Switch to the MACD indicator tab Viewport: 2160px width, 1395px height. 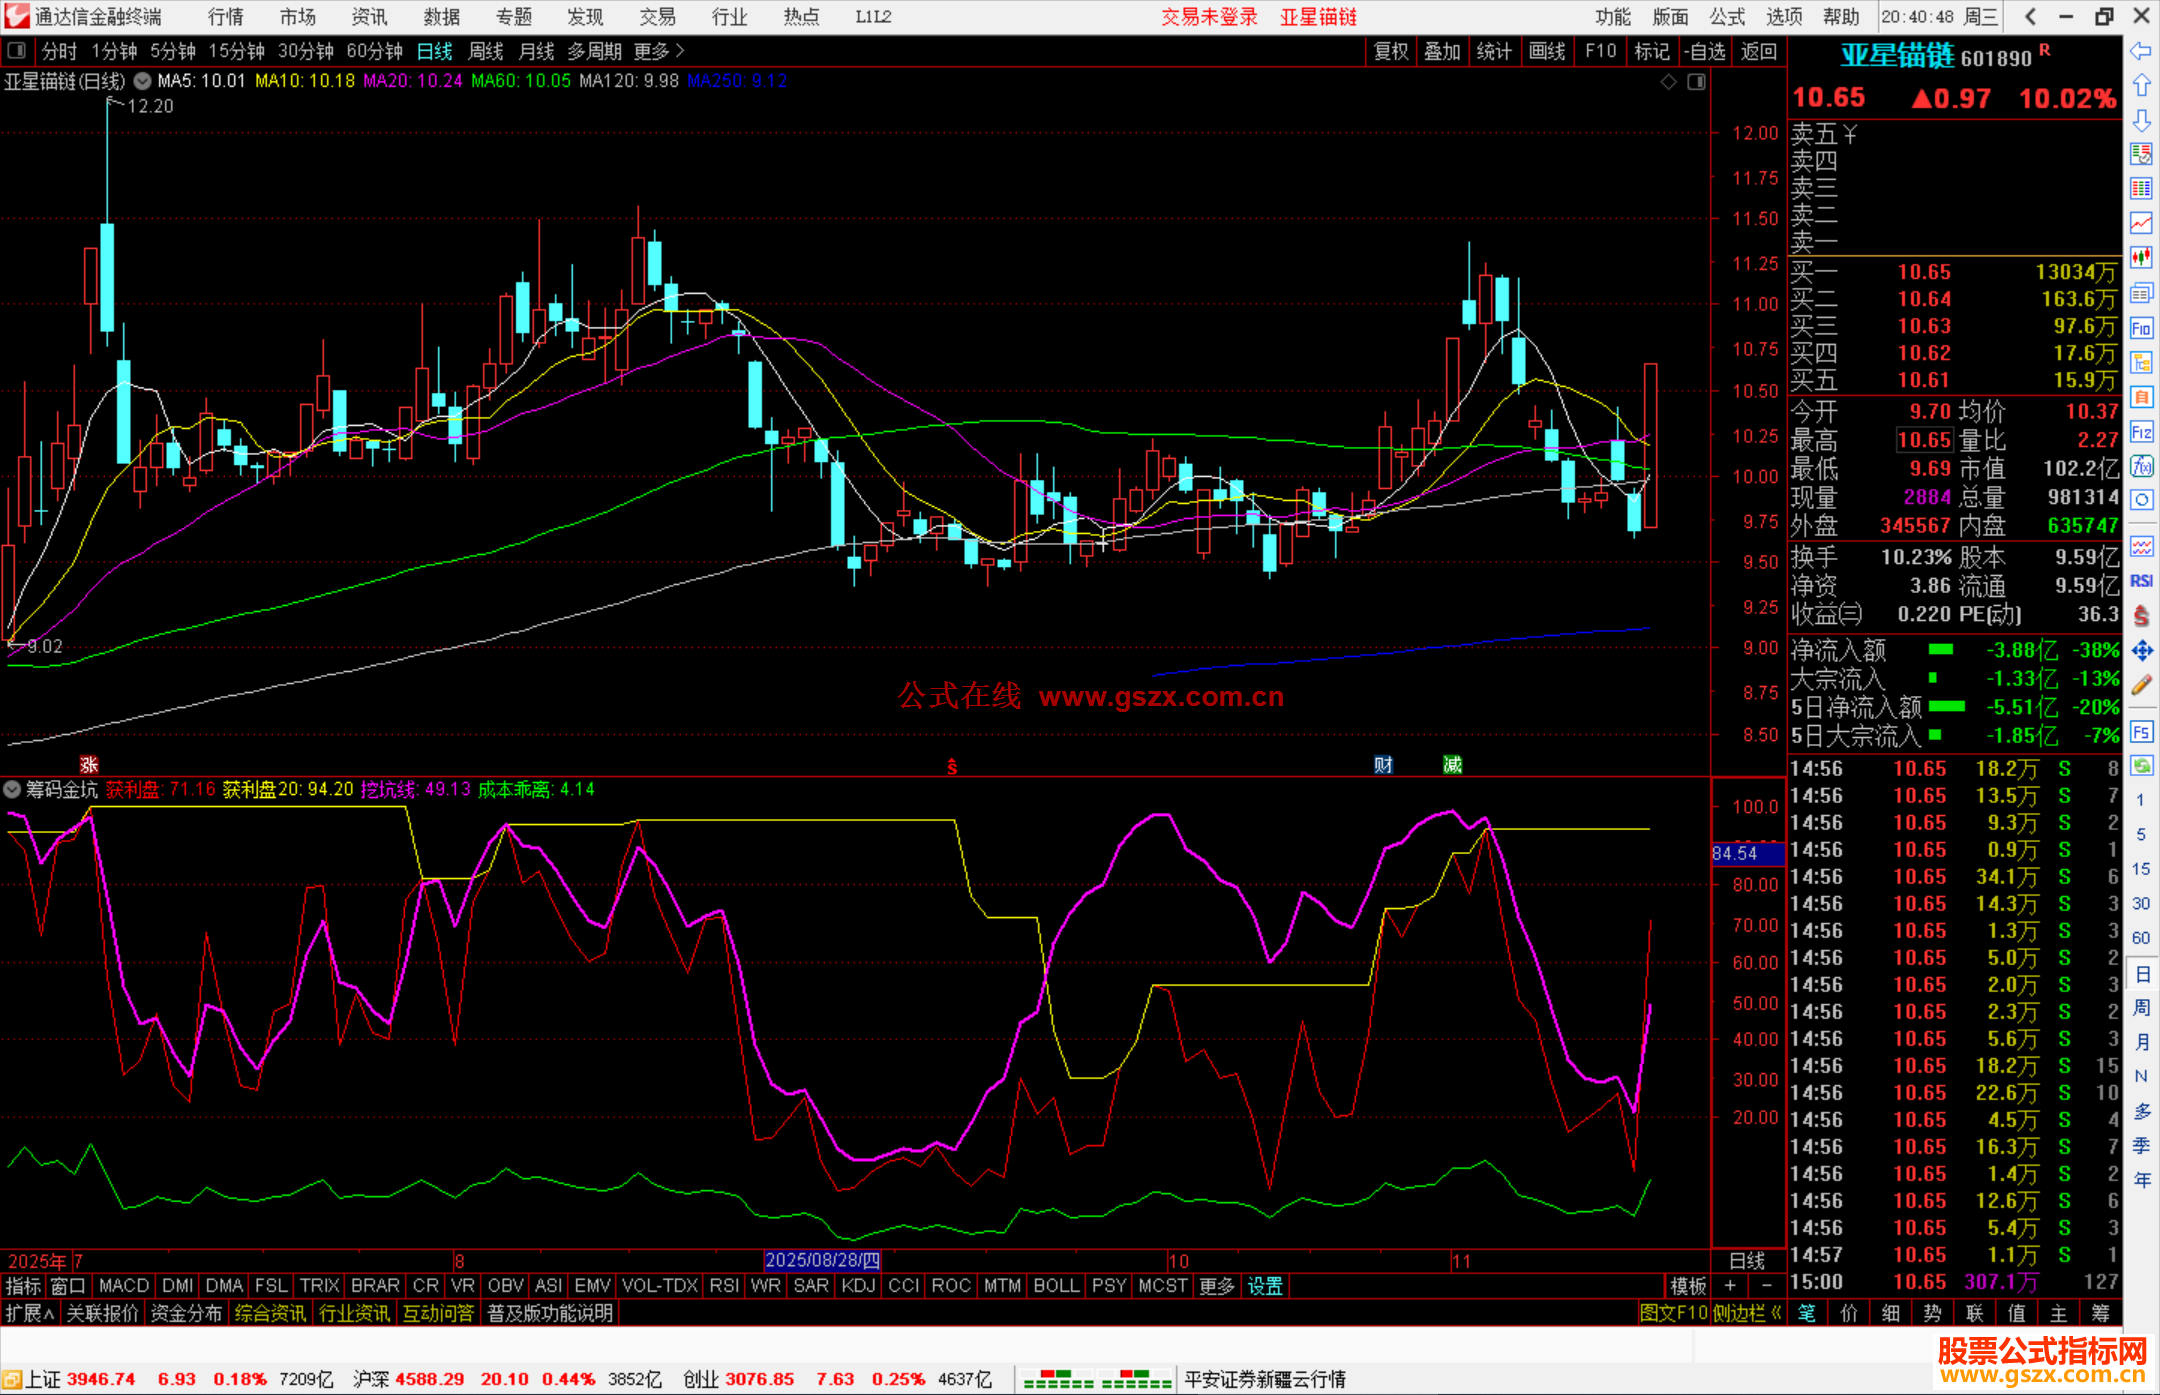[124, 1286]
